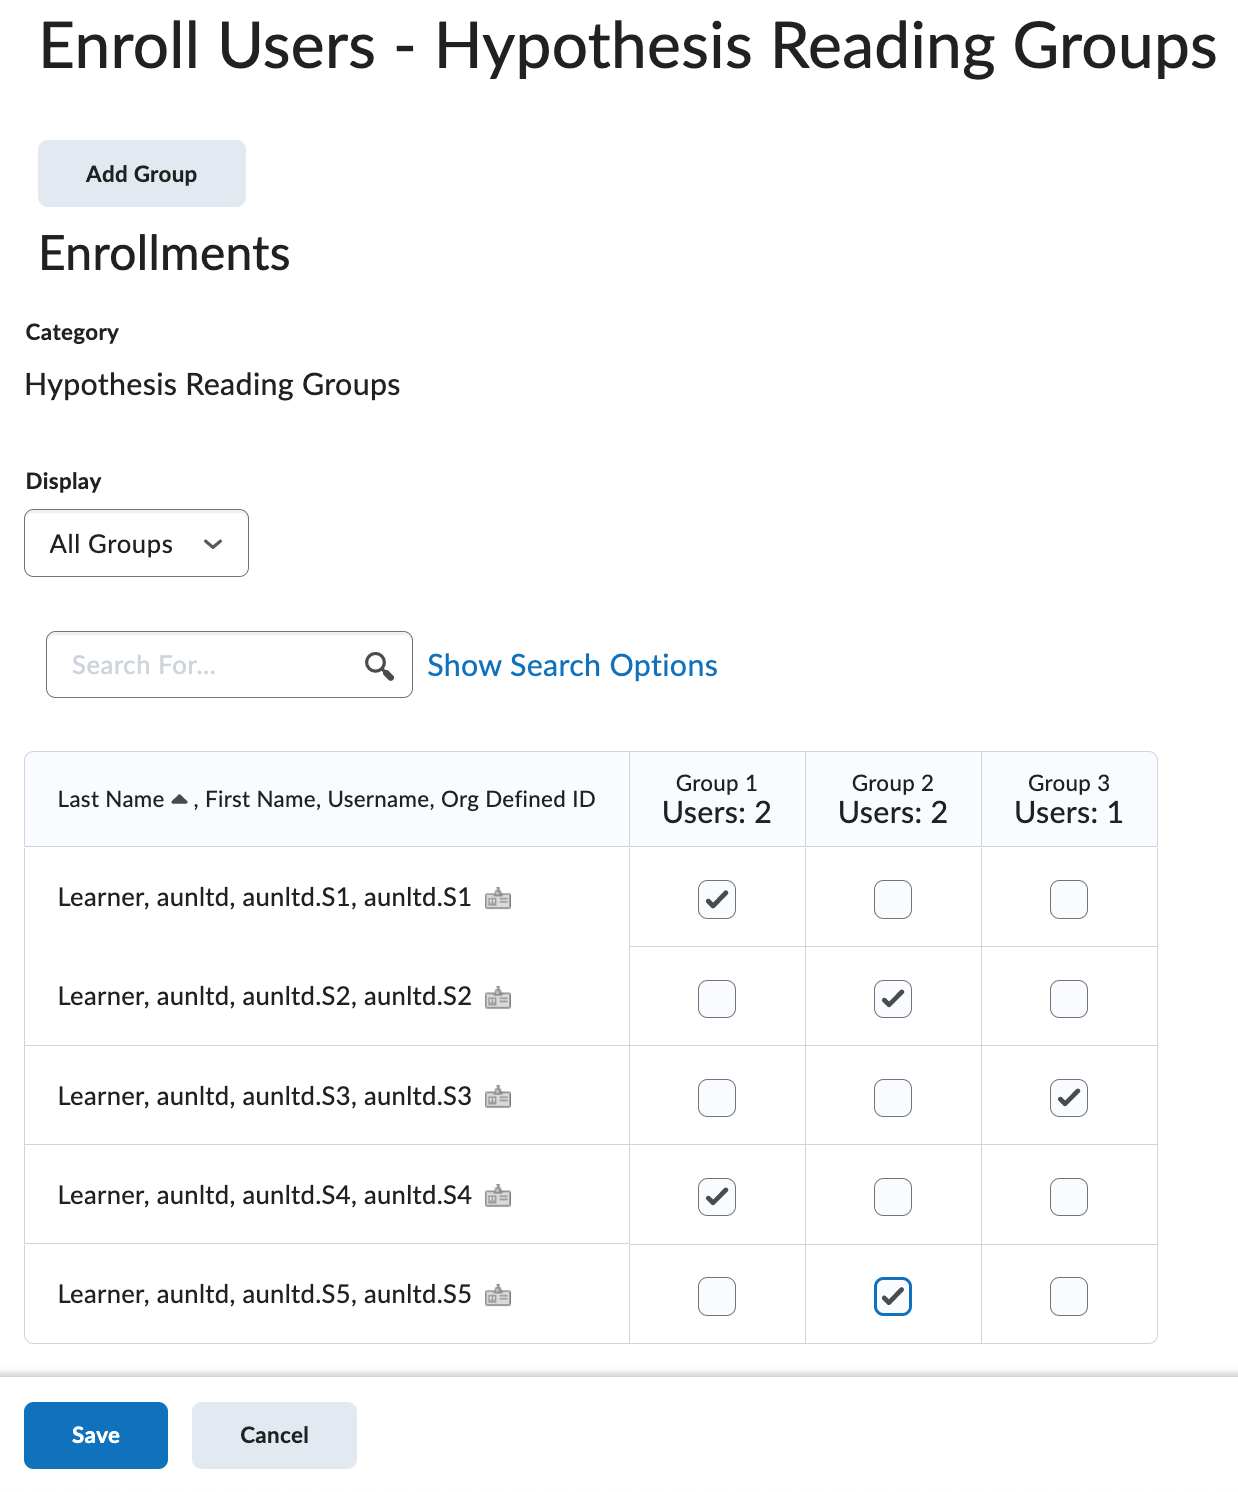Toggle Group 1 checkbox for aunltd.S4
The height and width of the screenshot is (1492, 1238).
(716, 1196)
